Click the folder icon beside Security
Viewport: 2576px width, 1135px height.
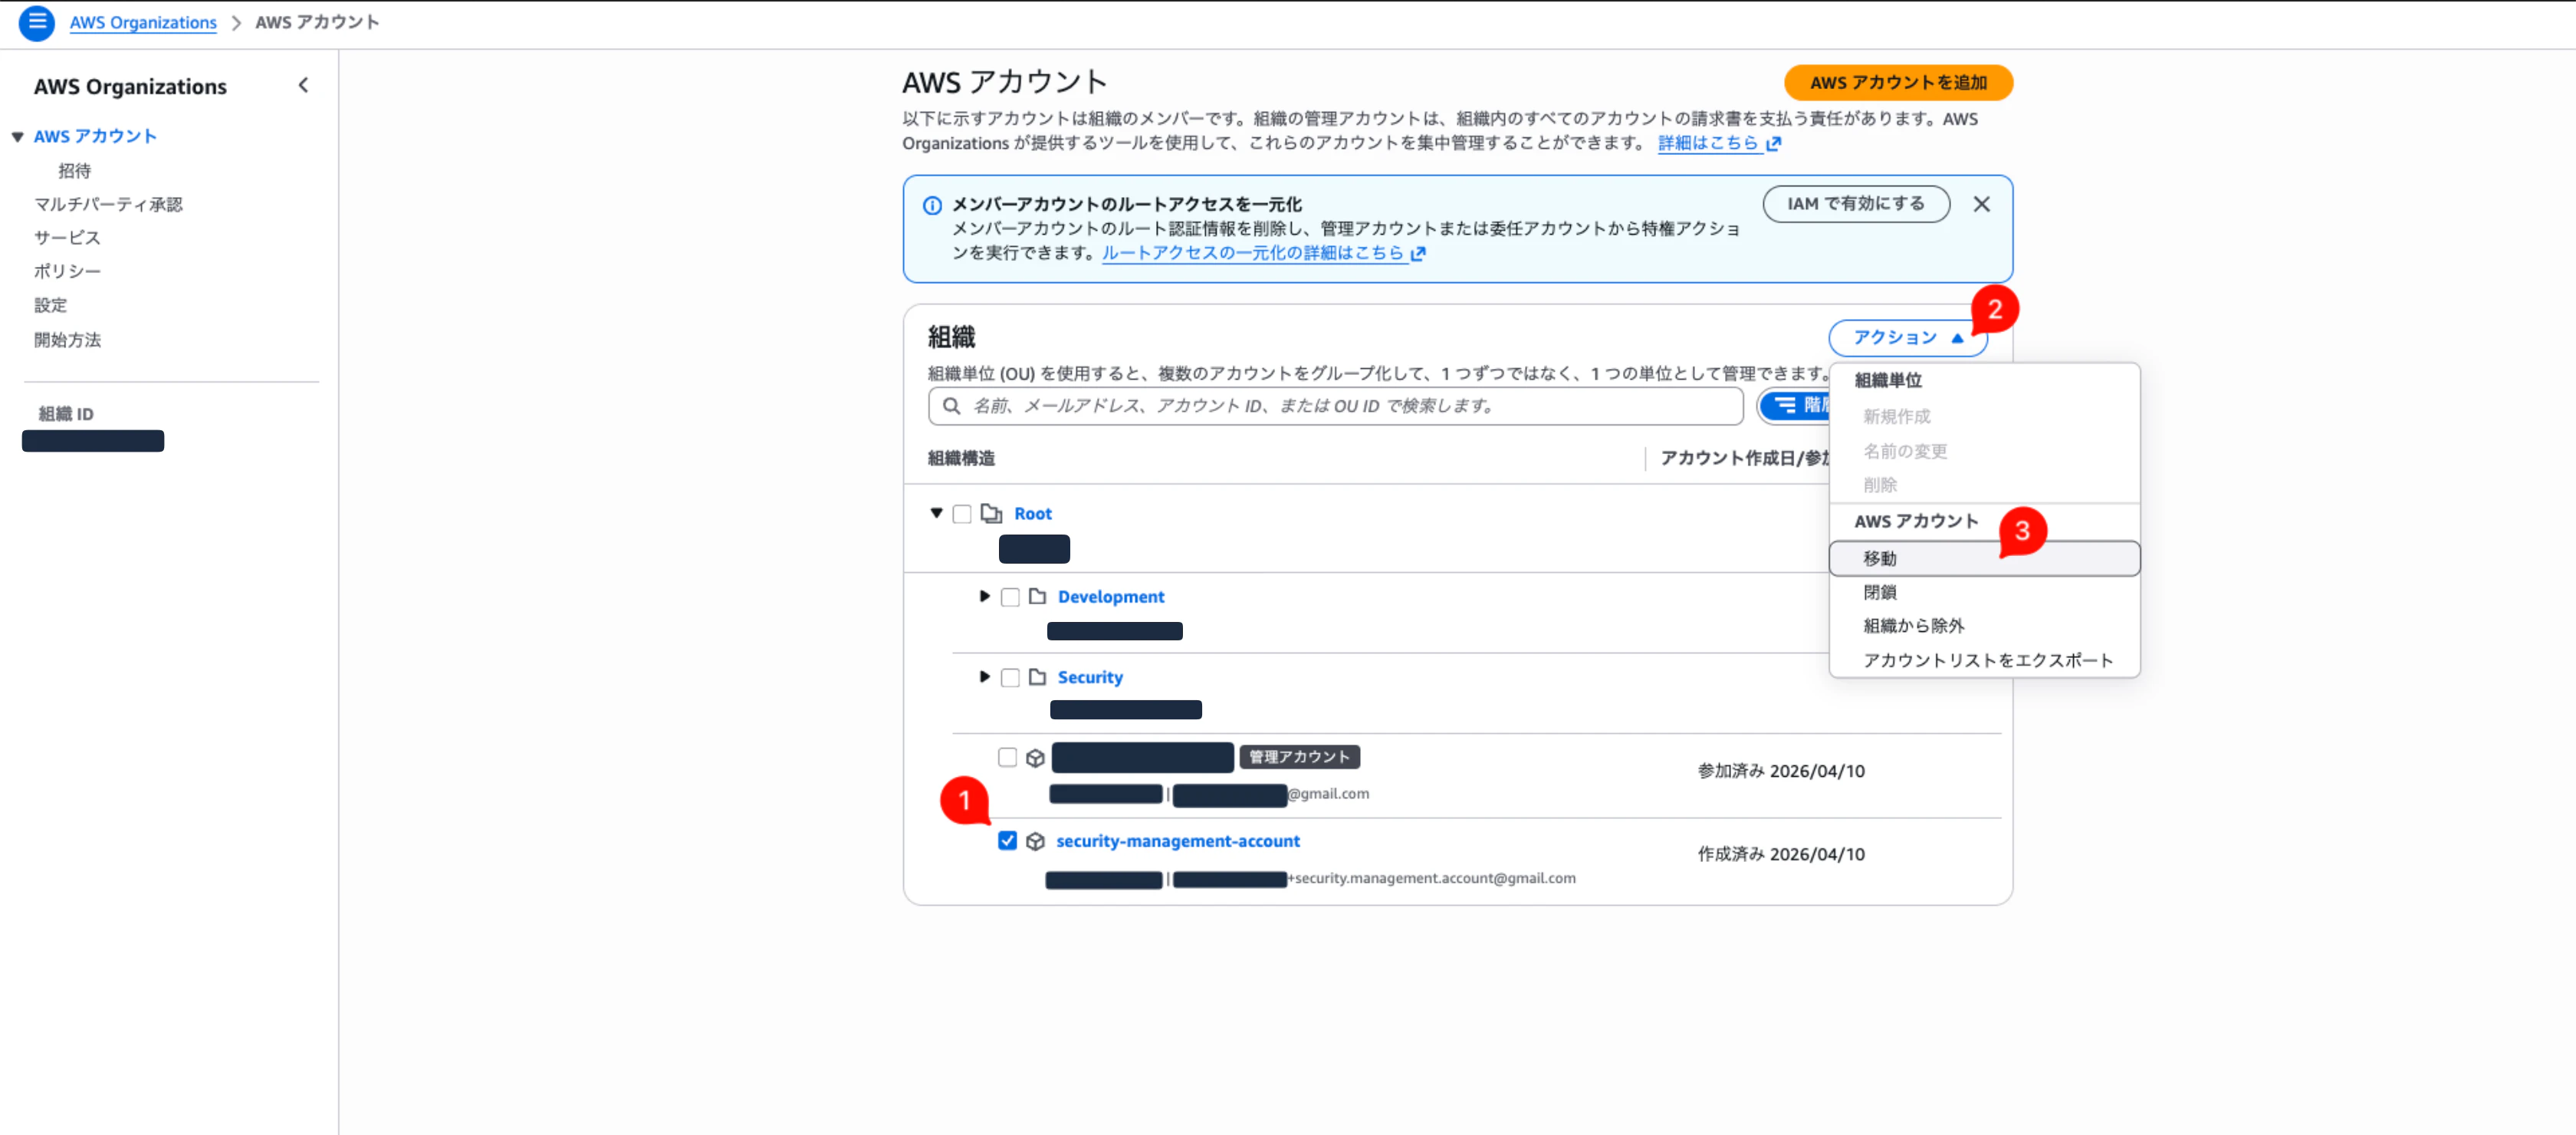(x=1037, y=677)
